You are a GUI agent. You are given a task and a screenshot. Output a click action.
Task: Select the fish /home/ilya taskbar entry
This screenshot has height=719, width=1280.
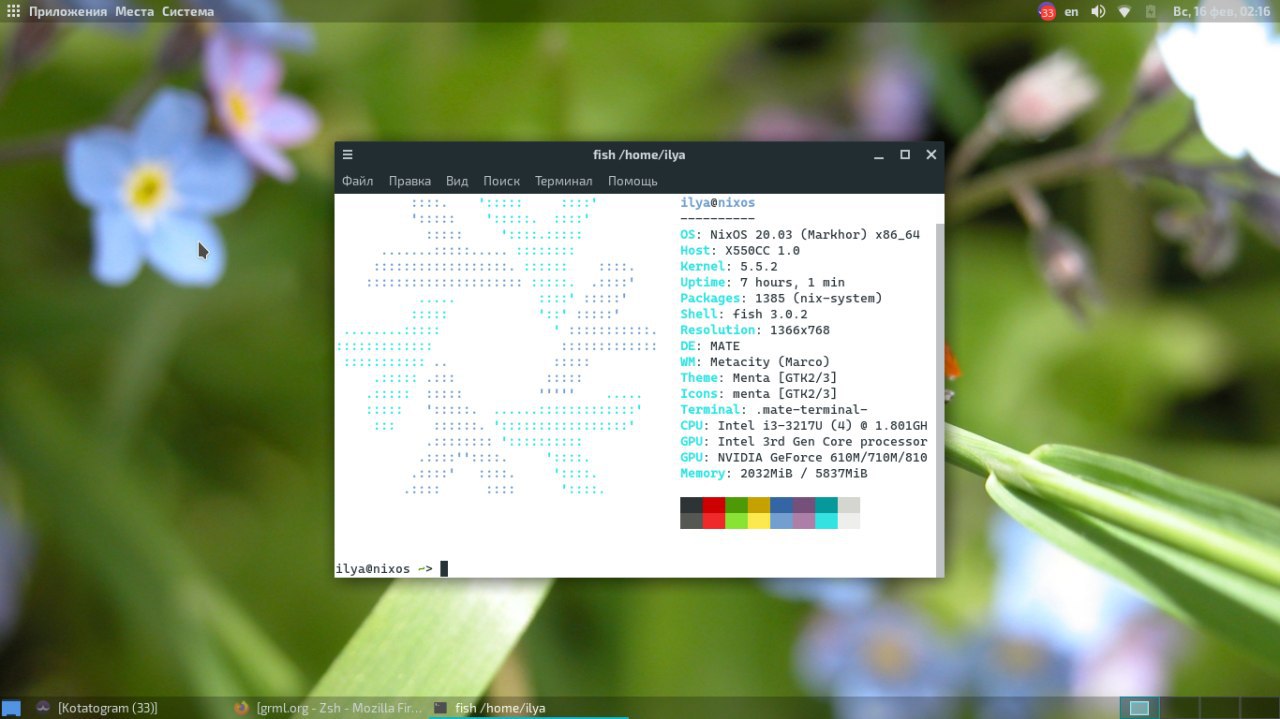tap(528, 708)
